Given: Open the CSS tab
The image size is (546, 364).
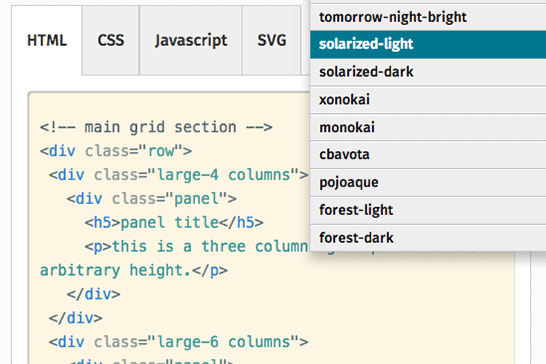Looking at the screenshot, I should pos(111,40).
